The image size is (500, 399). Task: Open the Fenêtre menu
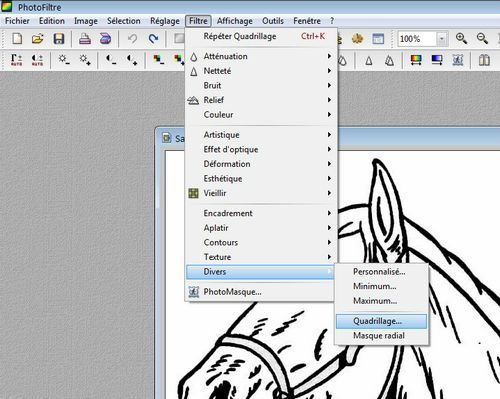[307, 21]
